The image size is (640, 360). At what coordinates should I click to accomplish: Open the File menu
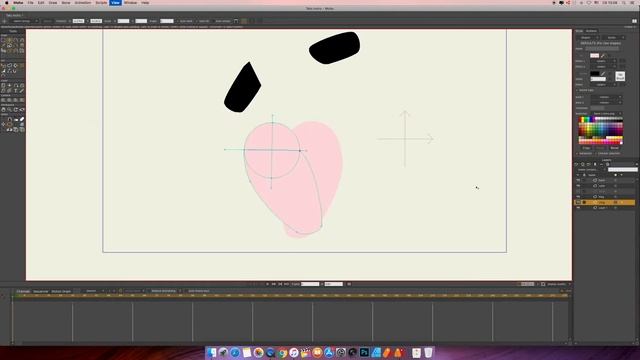point(31,2)
